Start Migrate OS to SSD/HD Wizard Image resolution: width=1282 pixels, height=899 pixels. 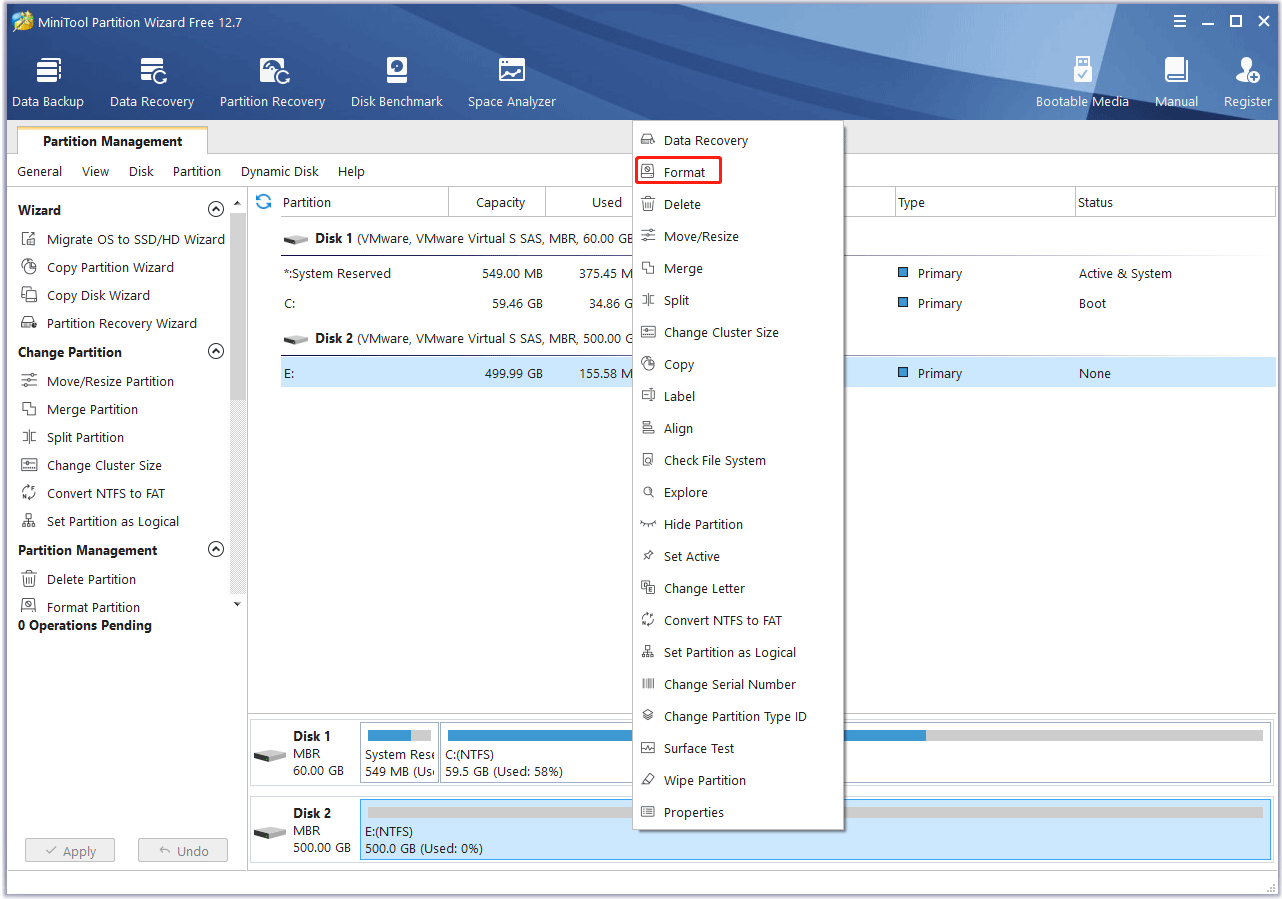coord(123,239)
